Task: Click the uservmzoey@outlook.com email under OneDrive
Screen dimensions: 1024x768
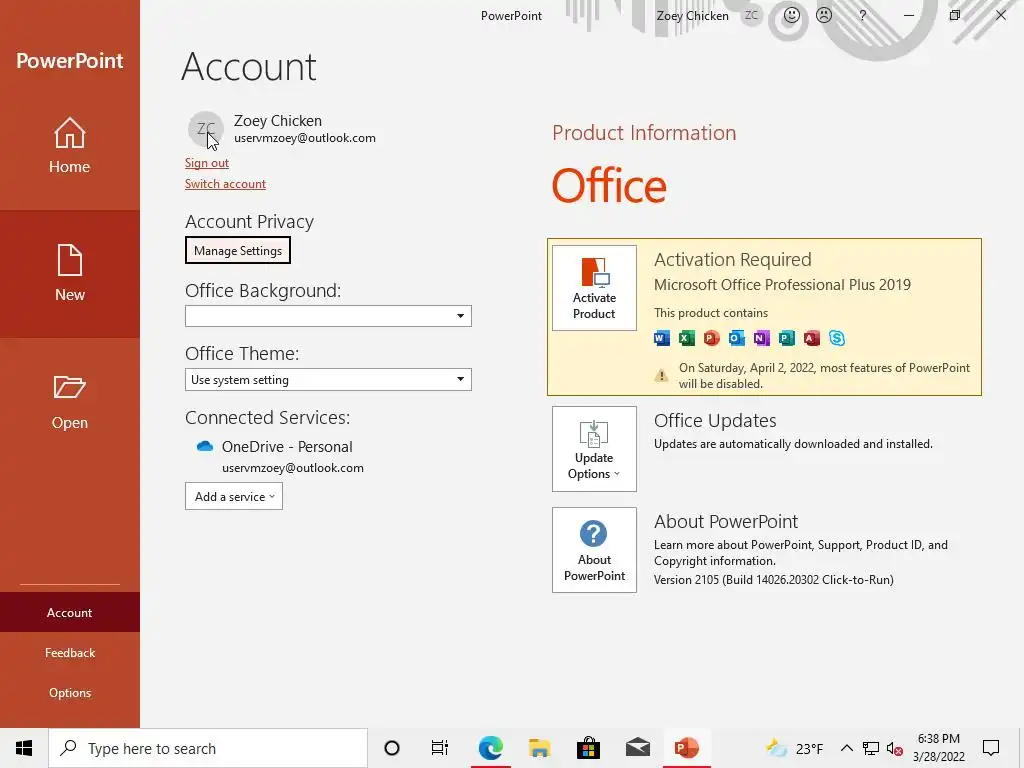Action: point(293,468)
